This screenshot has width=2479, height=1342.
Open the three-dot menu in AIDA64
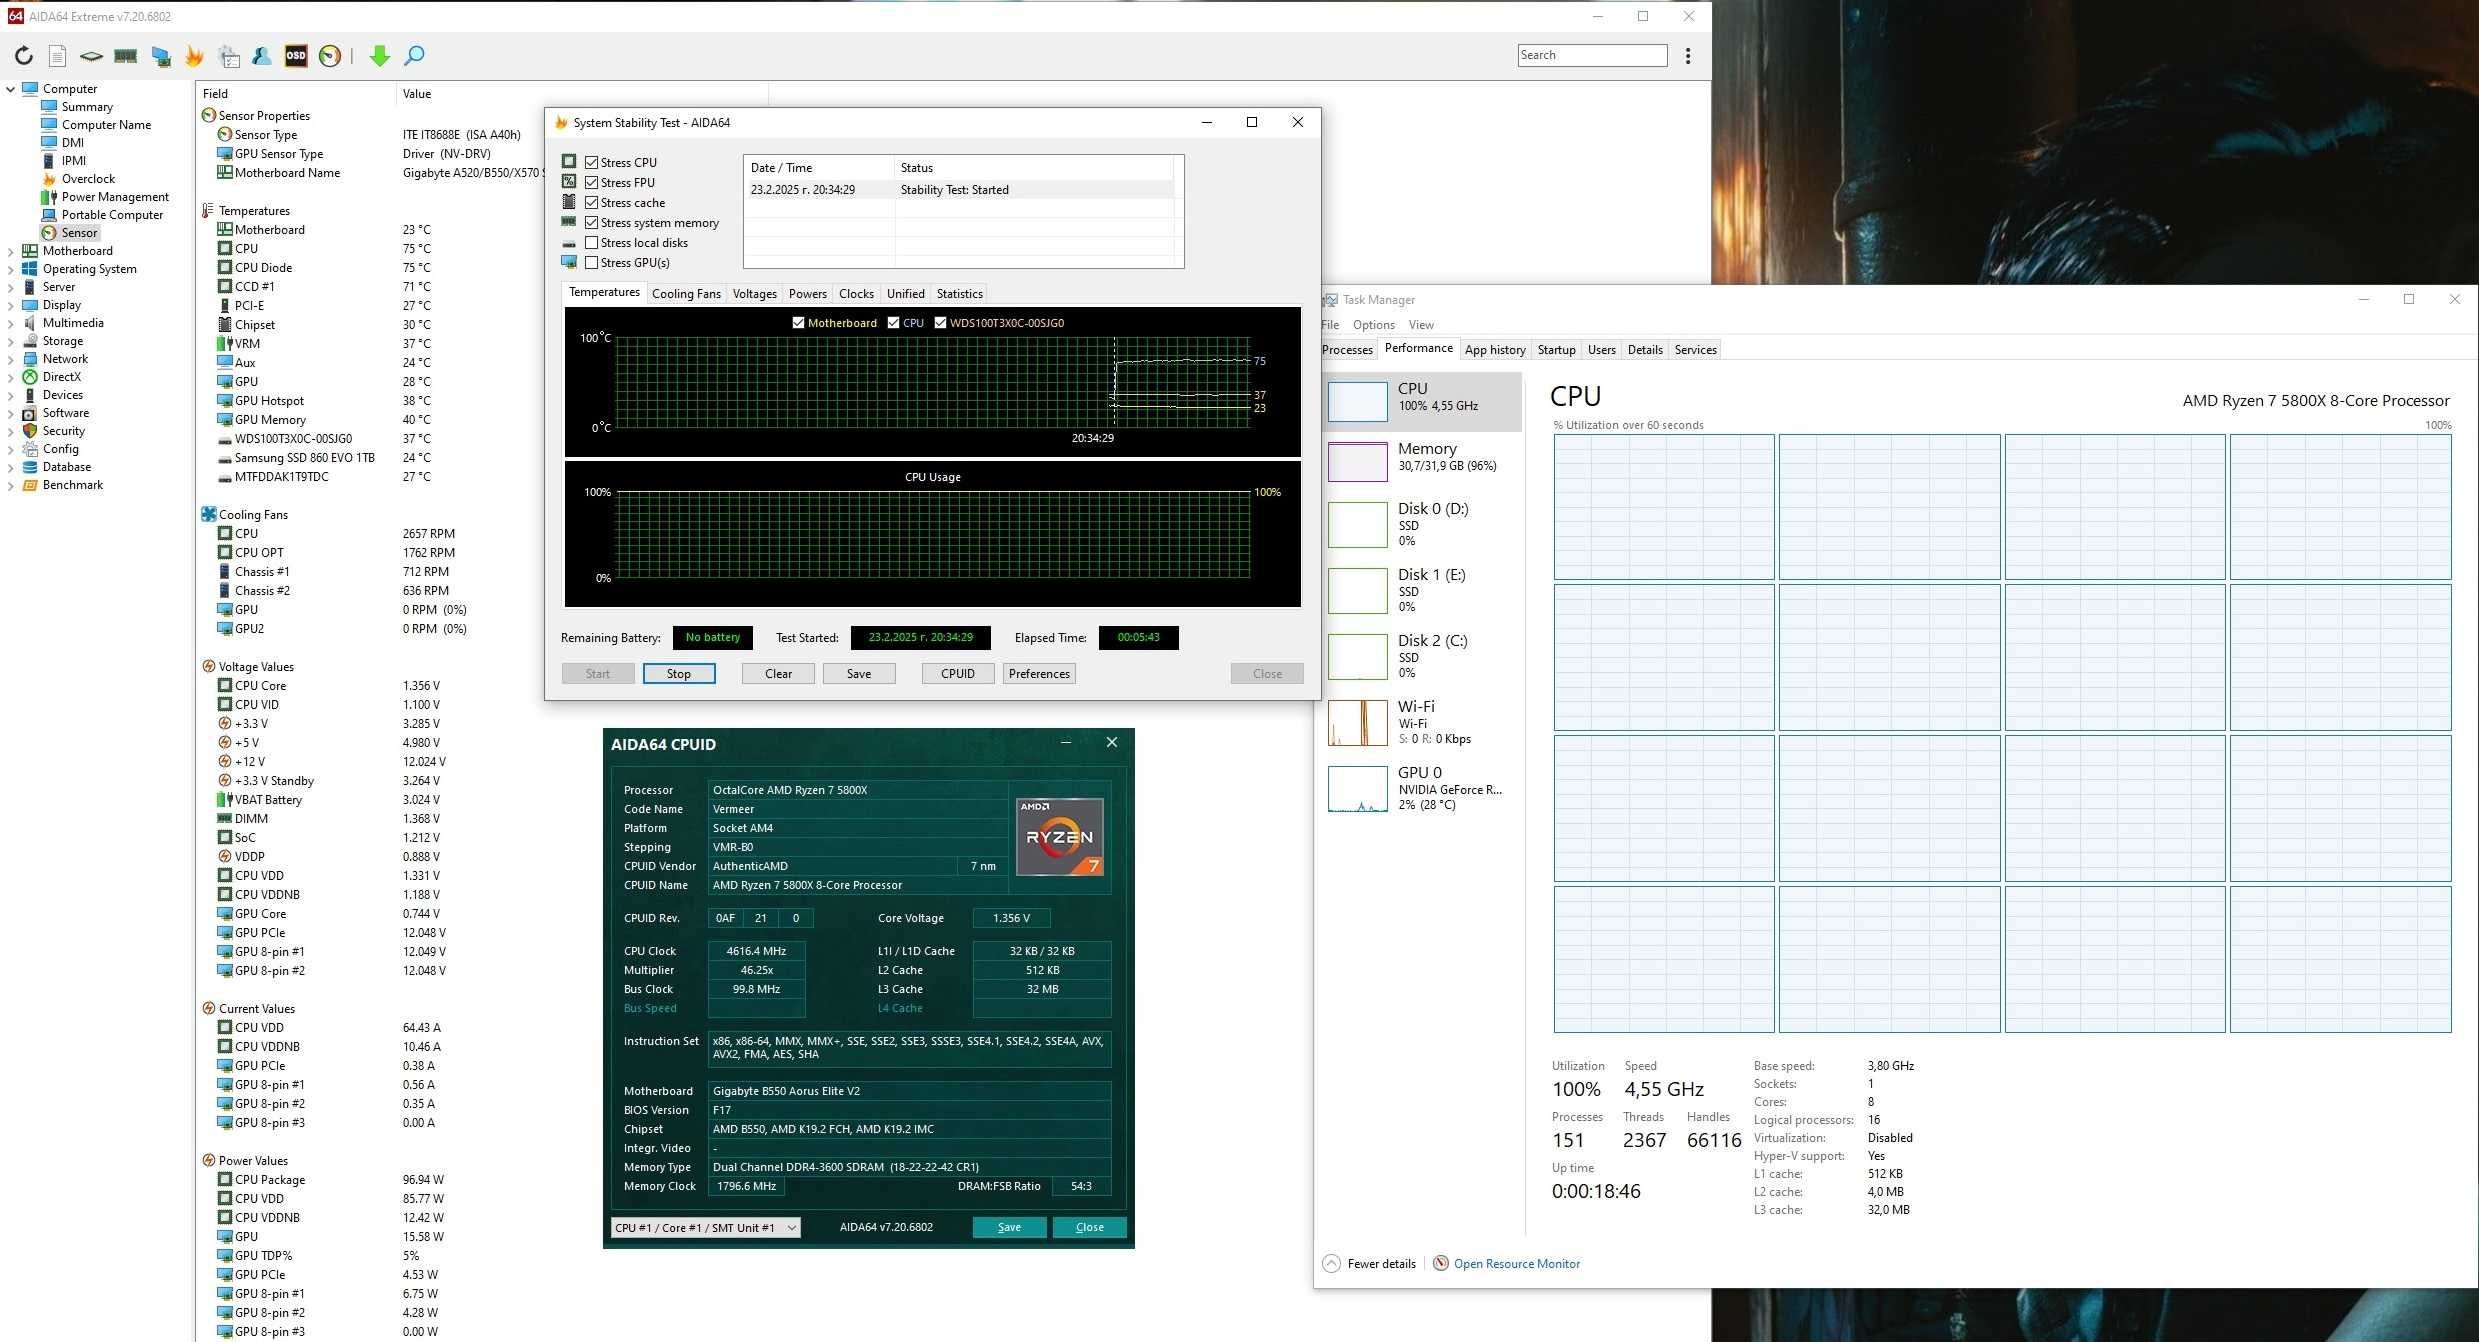[1688, 56]
